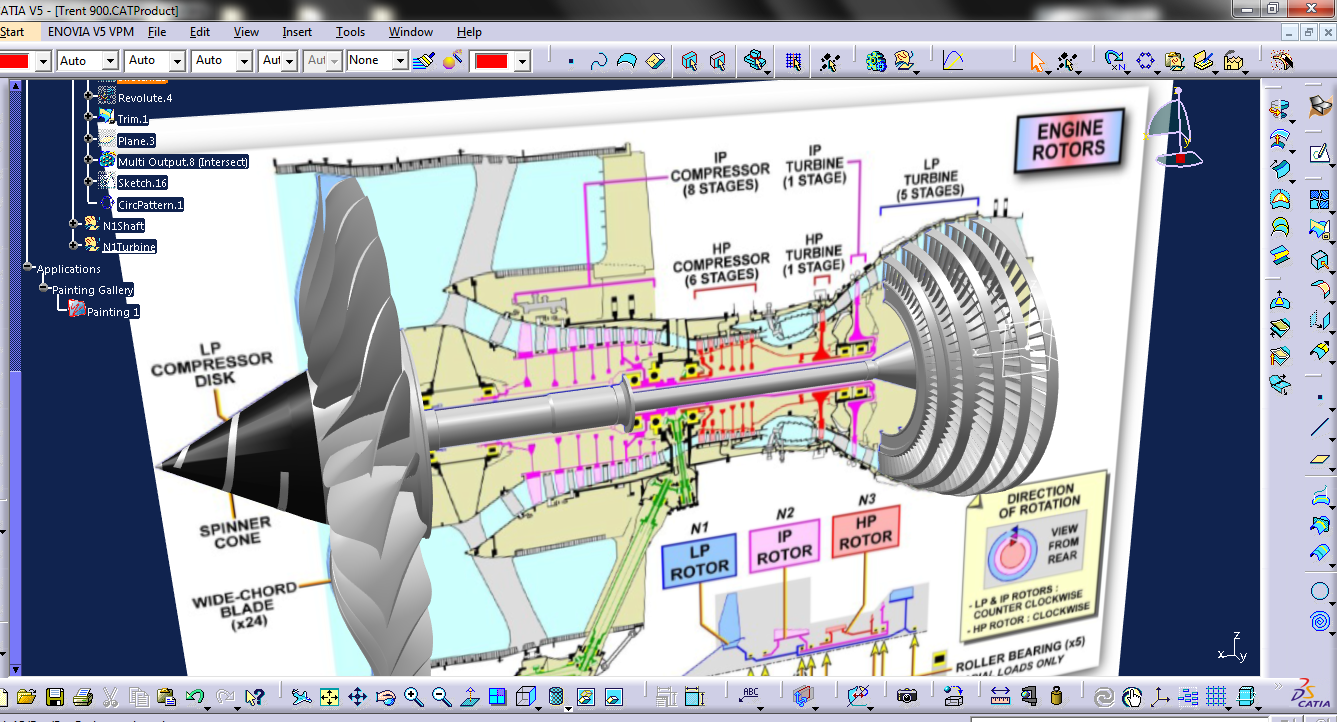Zoom in with magnifier plus icon
Viewport: 1337px width, 722px height.
pos(414,697)
